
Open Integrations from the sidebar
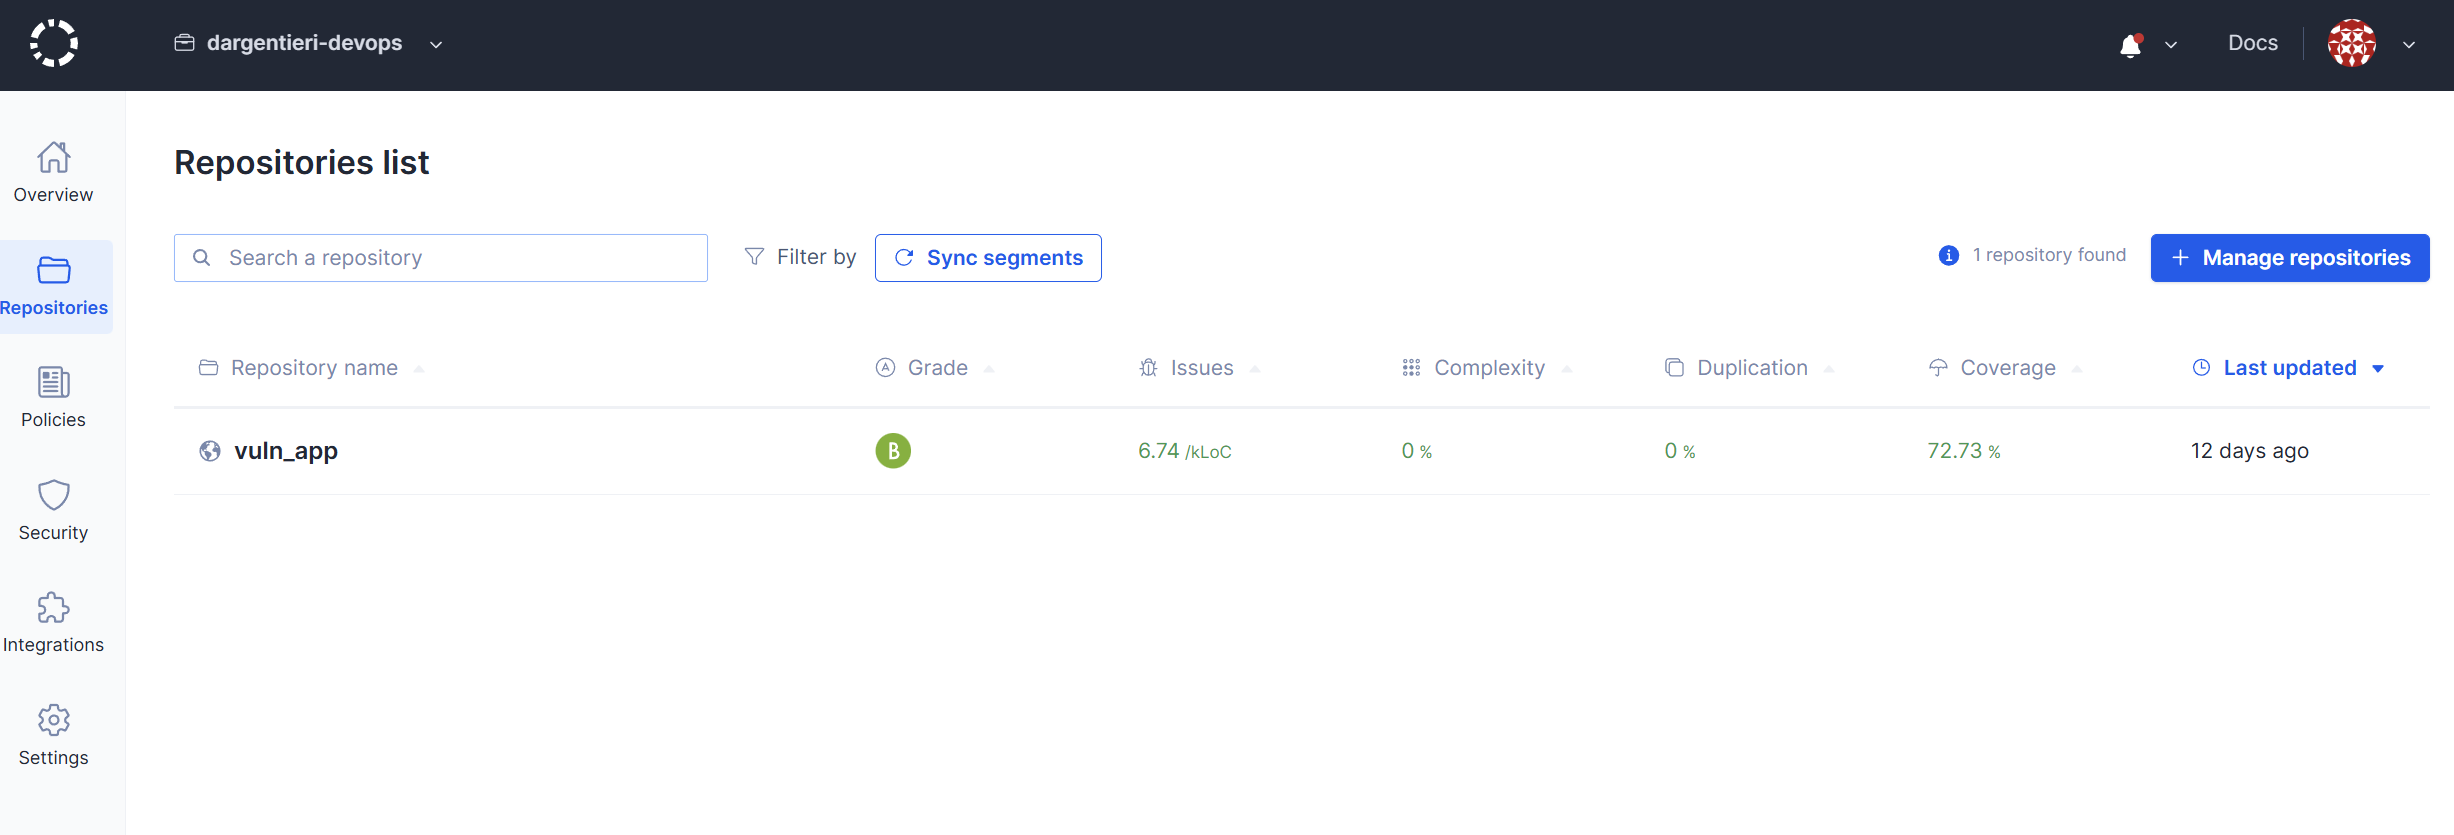click(53, 623)
